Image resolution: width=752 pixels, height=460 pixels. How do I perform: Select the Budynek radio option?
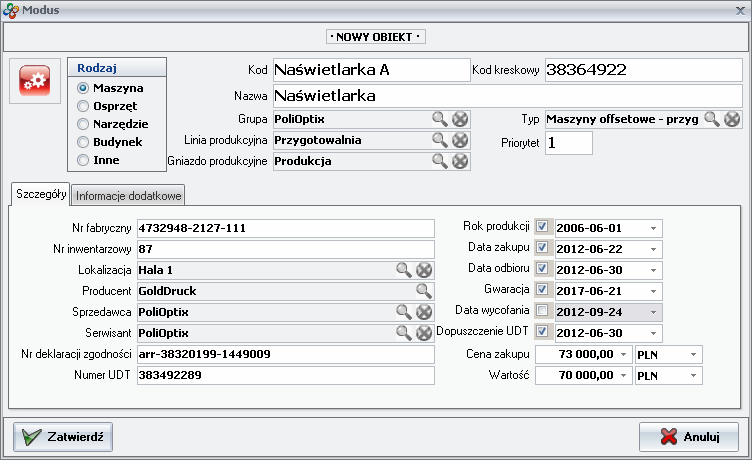(83, 142)
